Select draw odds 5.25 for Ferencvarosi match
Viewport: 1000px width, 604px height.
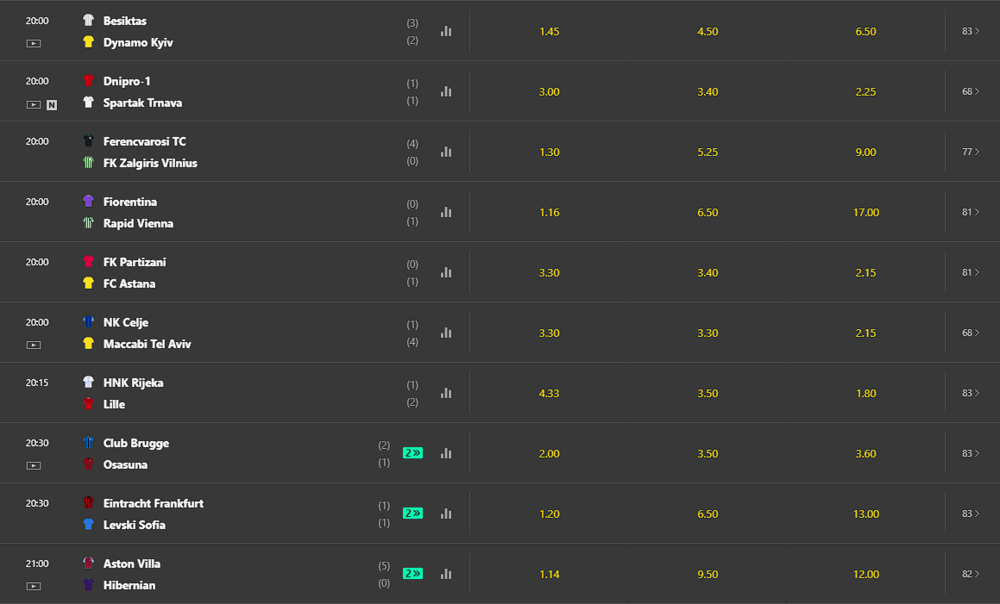click(707, 152)
